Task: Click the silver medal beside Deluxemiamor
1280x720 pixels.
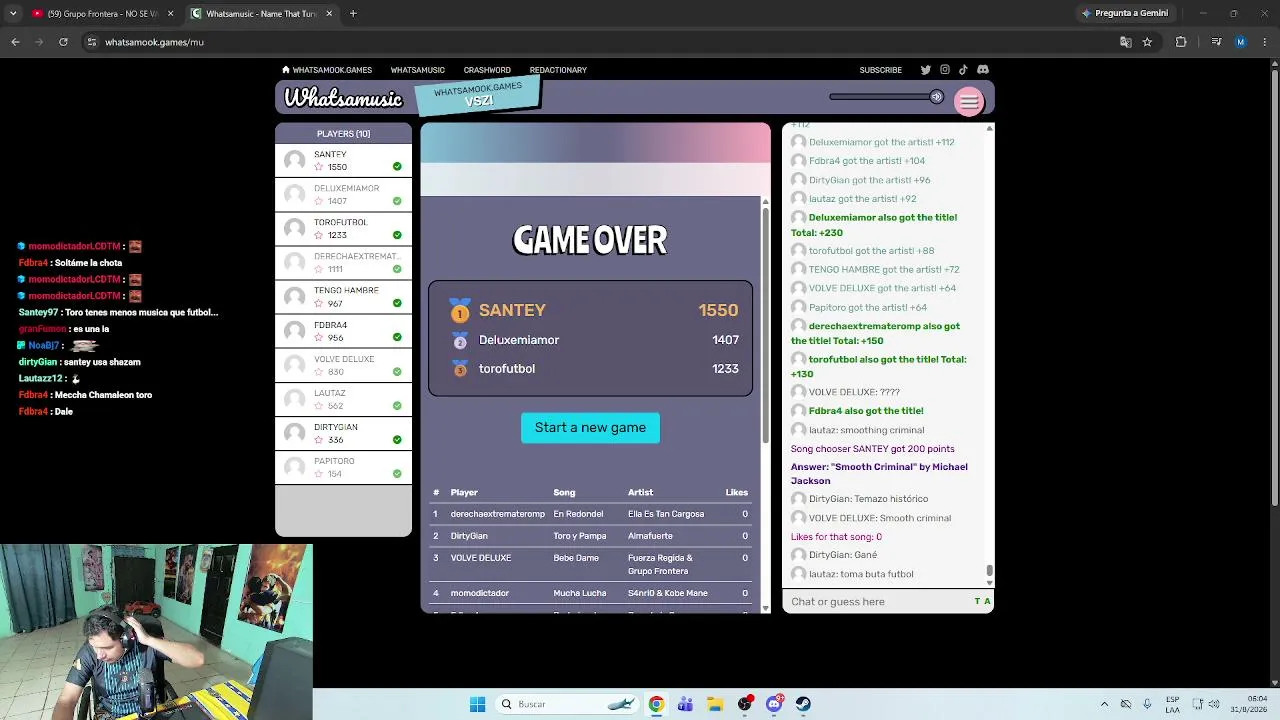Action: [x=460, y=341]
